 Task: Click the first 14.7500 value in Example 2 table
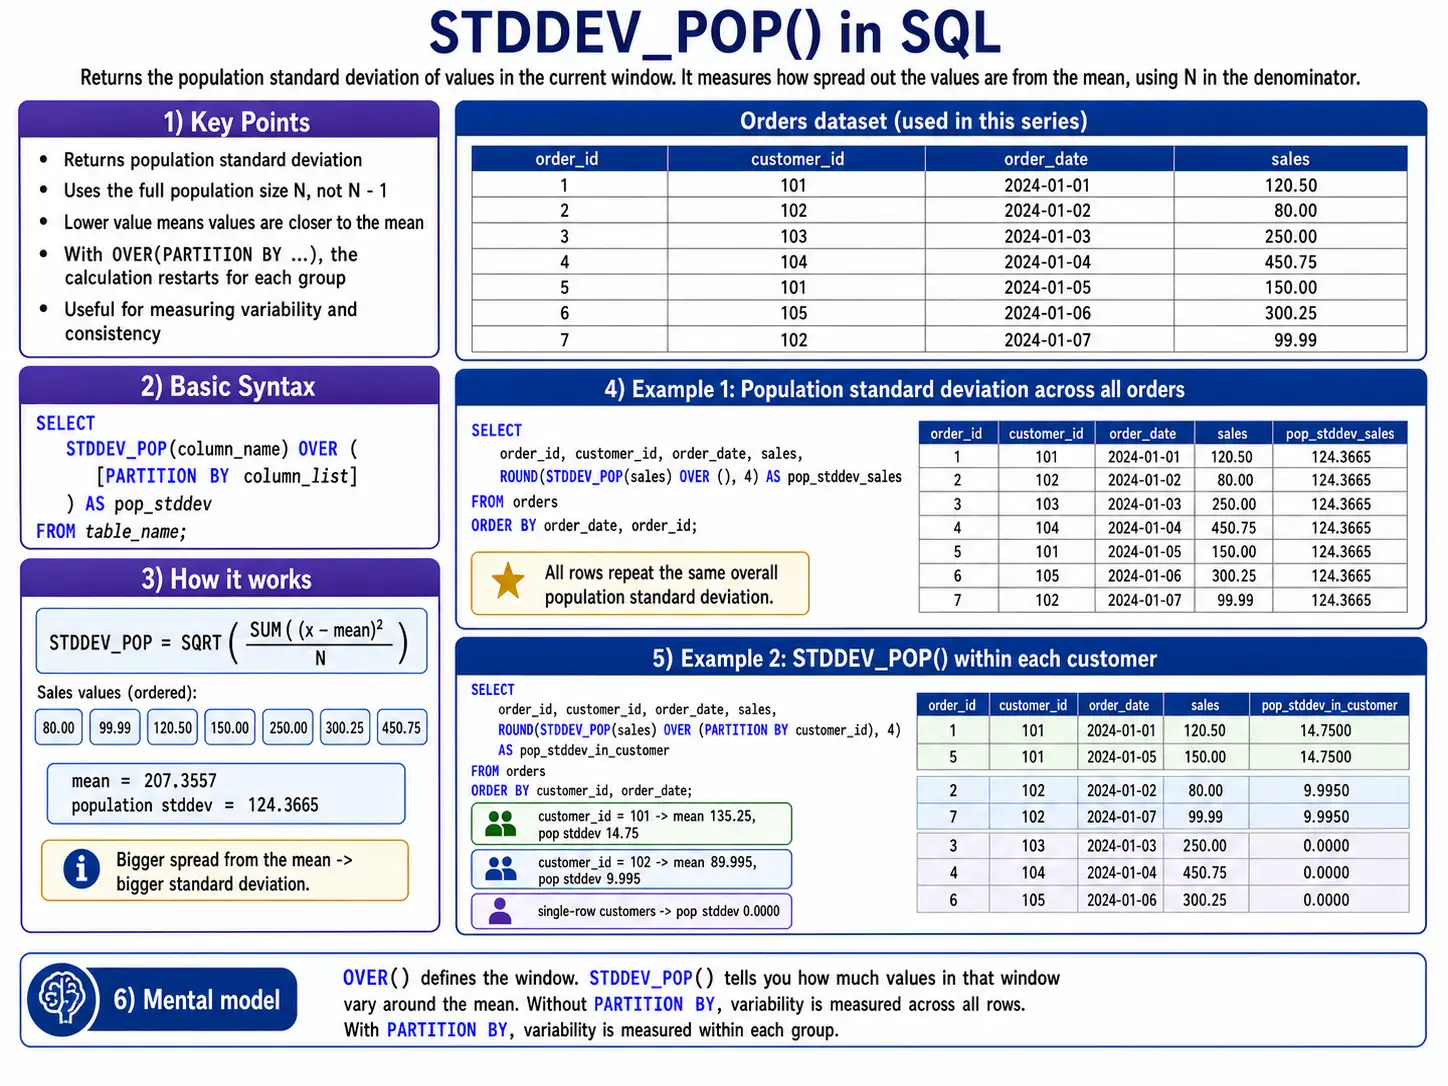point(1328,731)
